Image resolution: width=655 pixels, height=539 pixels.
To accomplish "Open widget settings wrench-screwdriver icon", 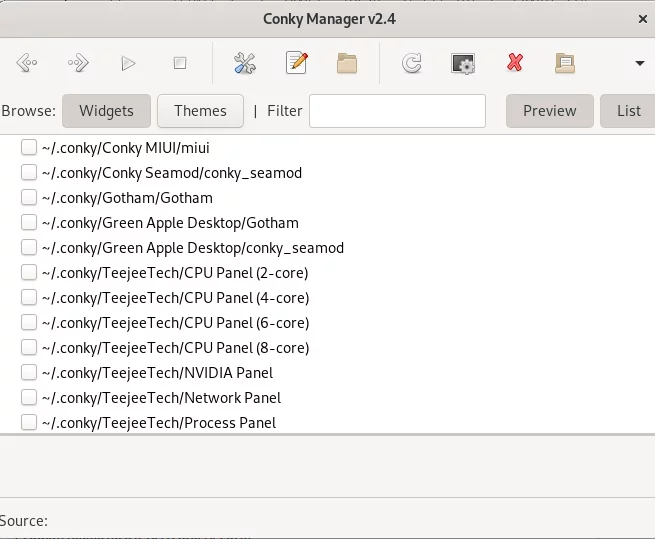I will pyautogui.click(x=245, y=63).
